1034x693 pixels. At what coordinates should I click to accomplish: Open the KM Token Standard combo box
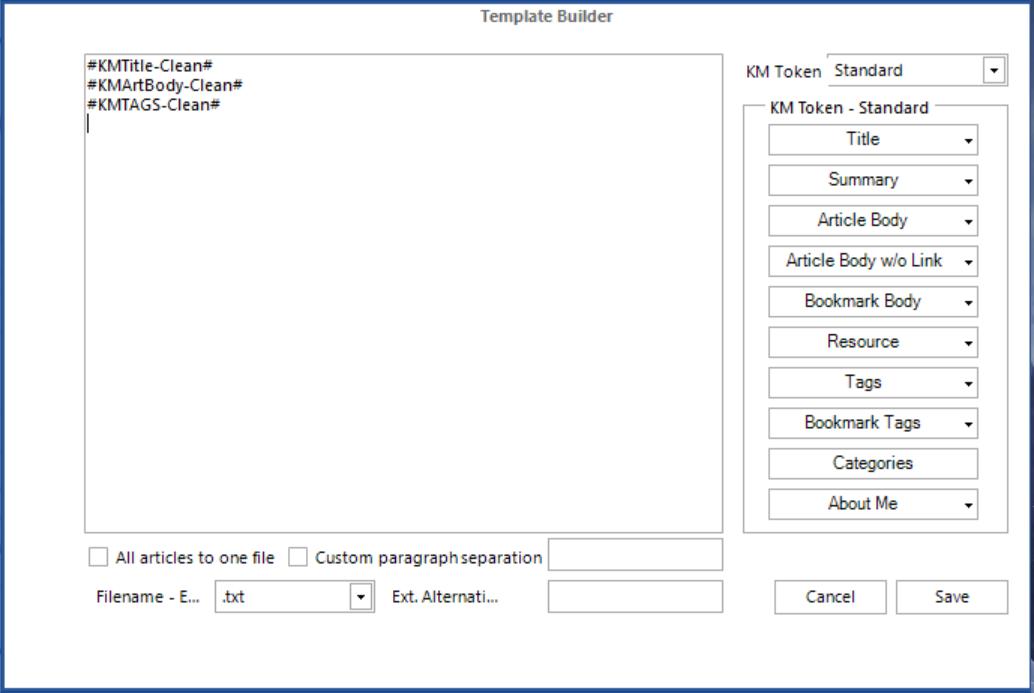coord(993,71)
